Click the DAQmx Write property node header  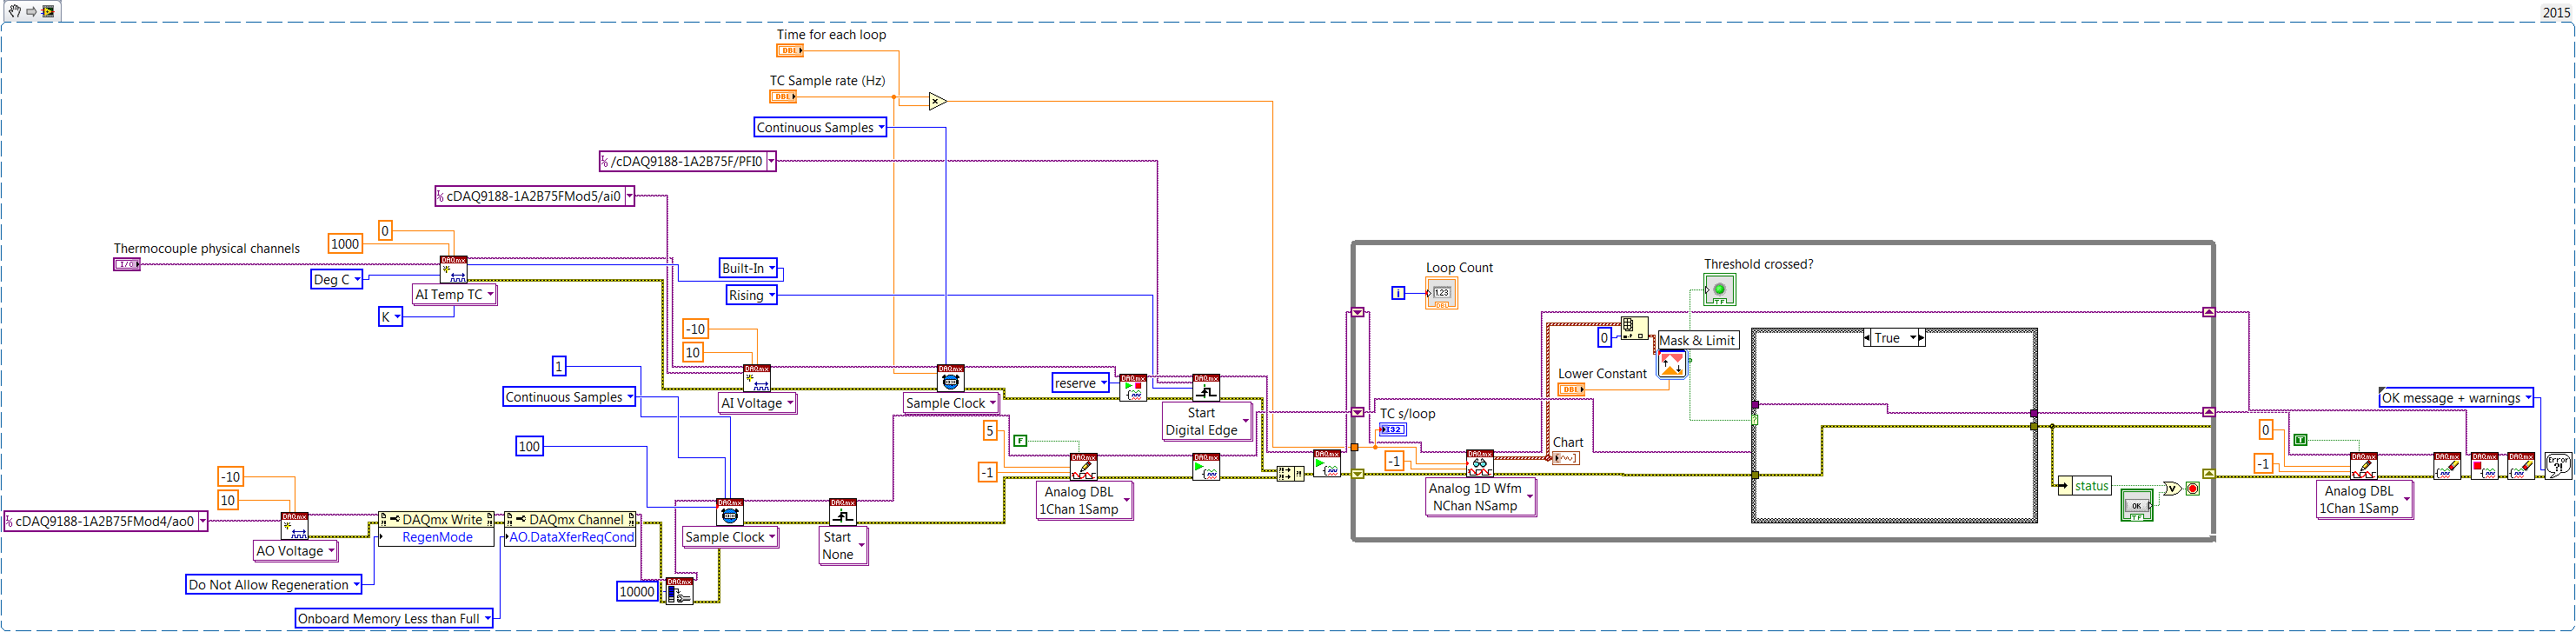click(x=437, y=520)
